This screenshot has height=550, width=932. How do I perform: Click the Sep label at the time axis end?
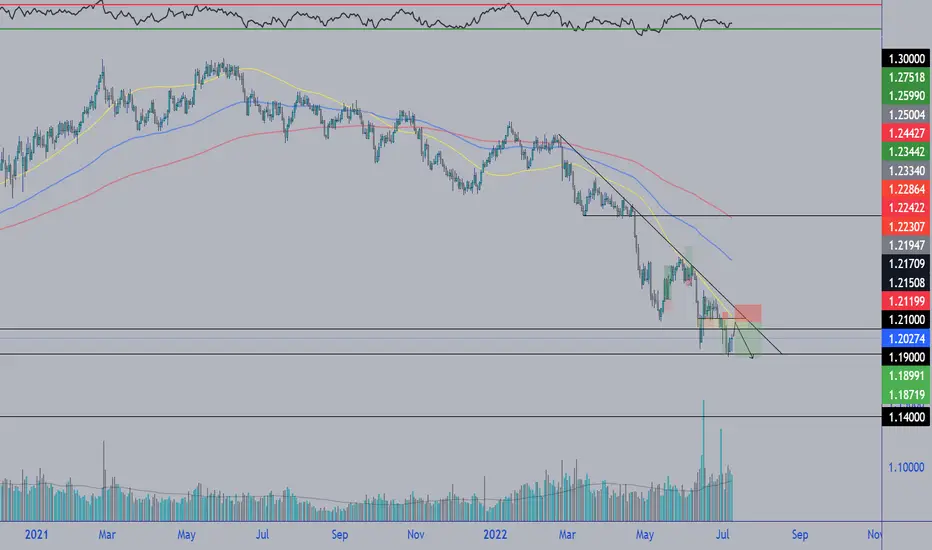tap(800, 535)
